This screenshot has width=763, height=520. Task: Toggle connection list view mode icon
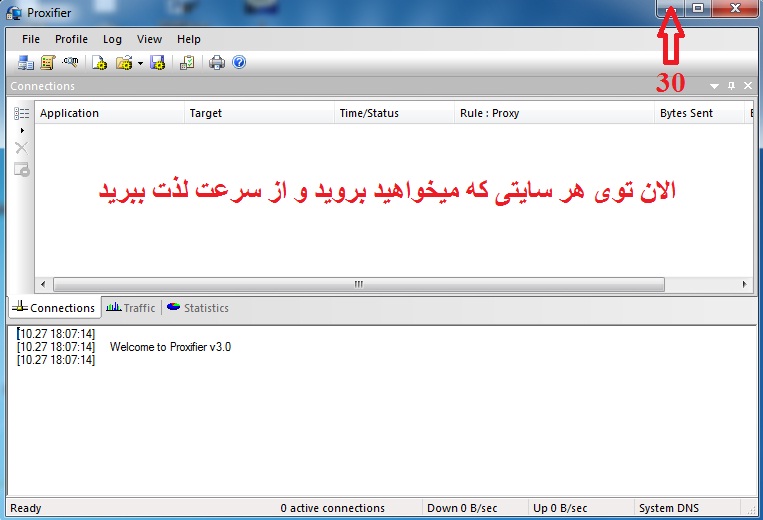pyautogui.click(x=21, y=113)
